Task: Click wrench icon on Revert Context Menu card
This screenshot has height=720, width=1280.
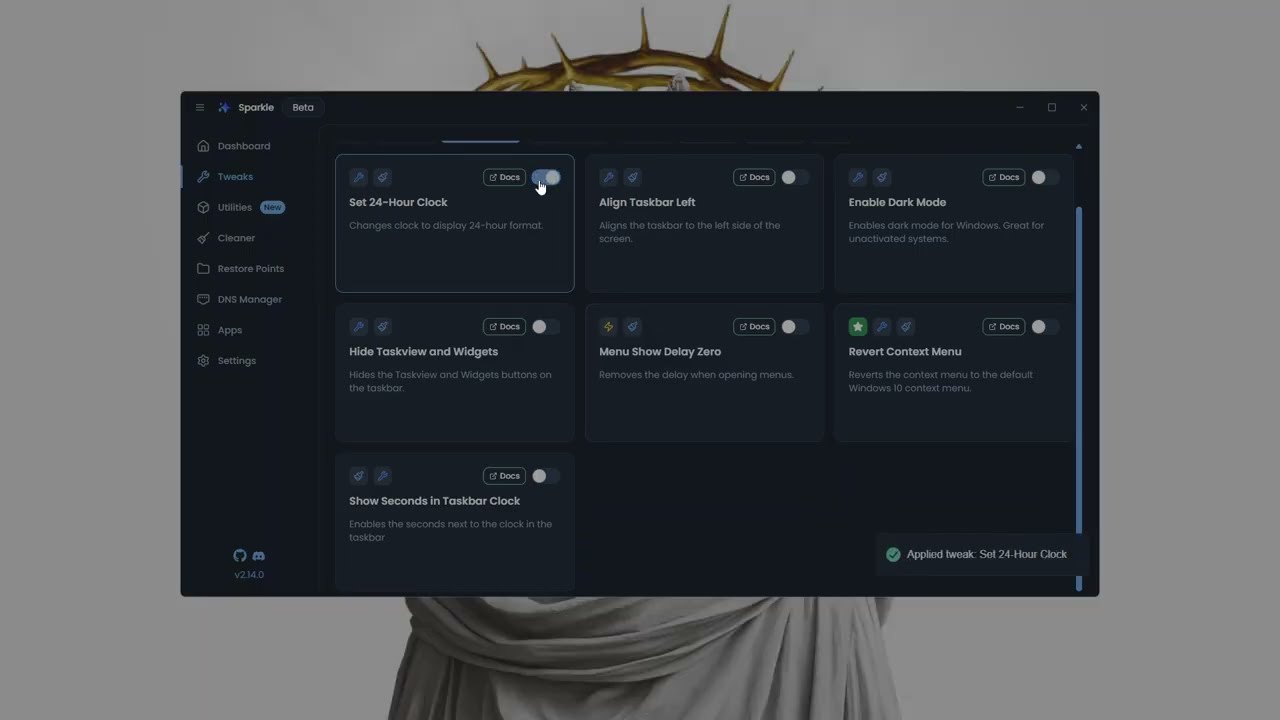Action: (882, 327)
